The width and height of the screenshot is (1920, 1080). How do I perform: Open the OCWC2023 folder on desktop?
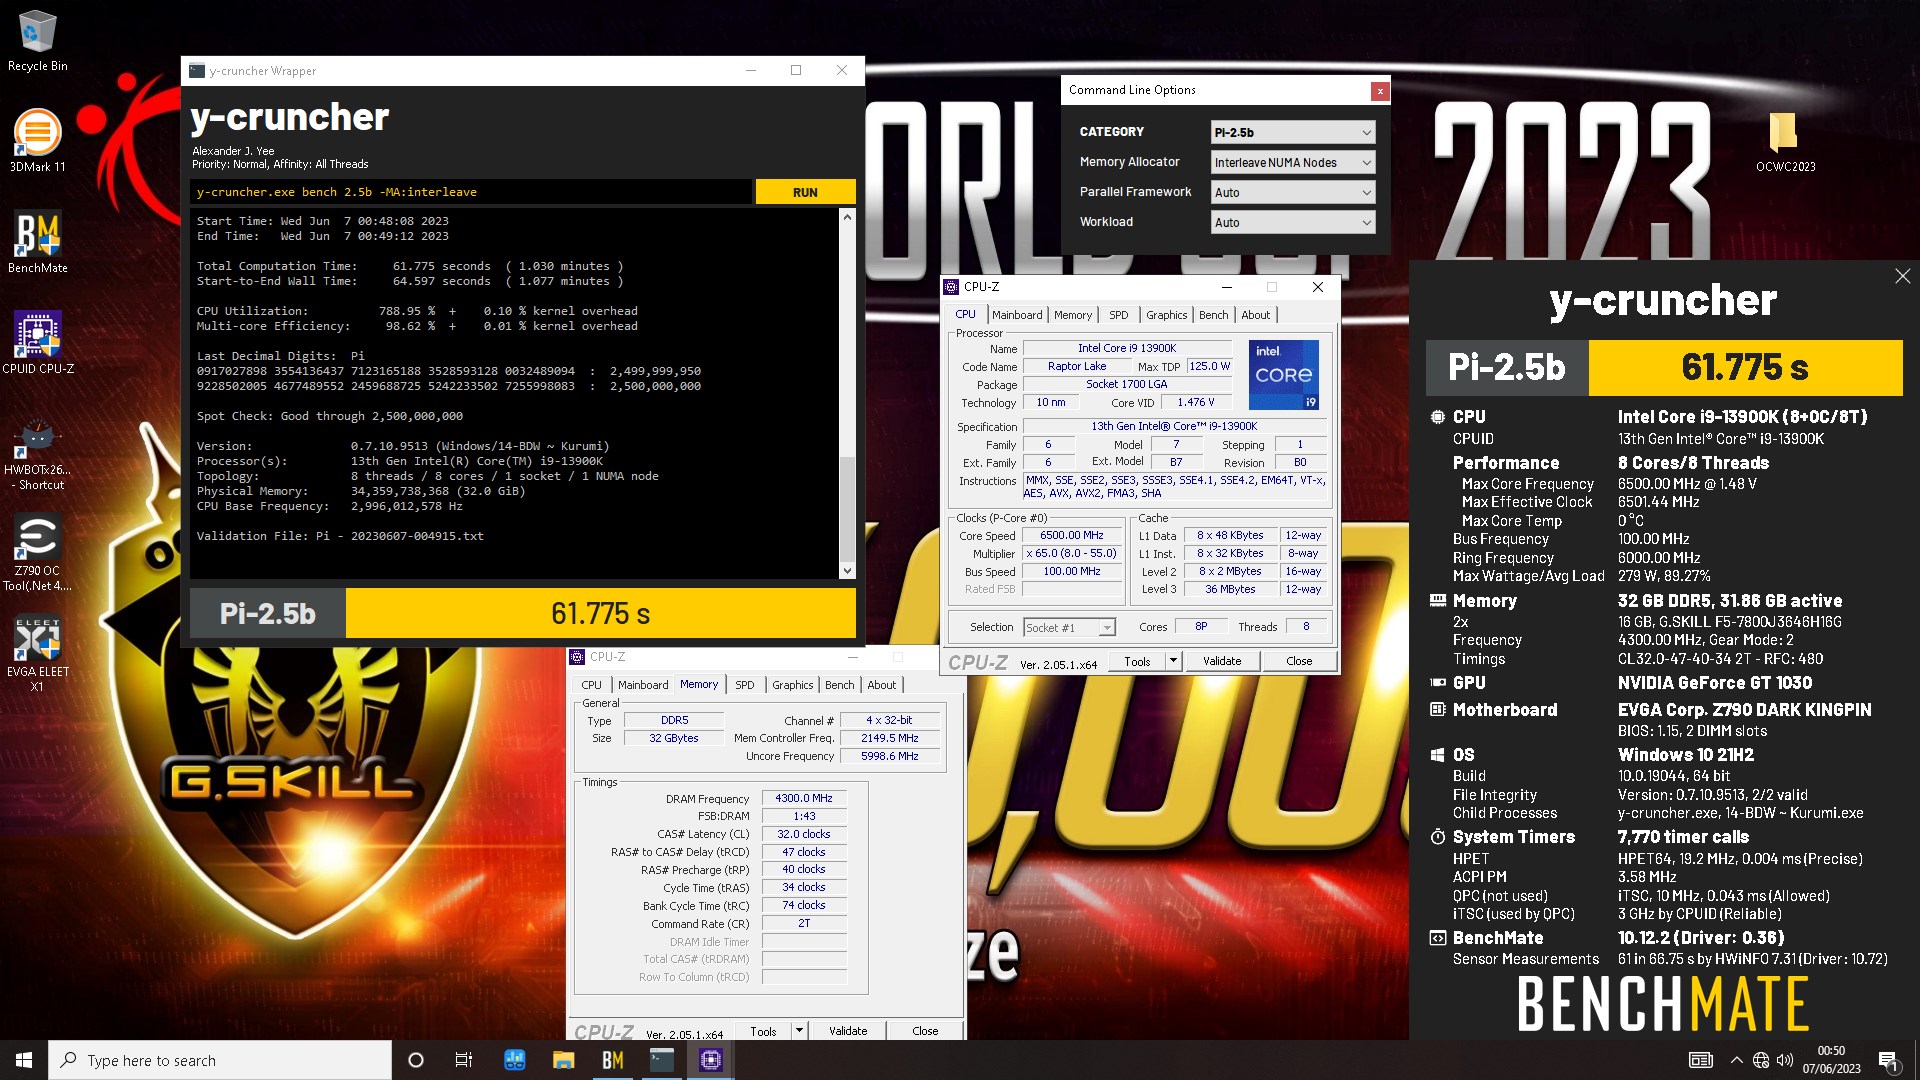coord(1785,141)
